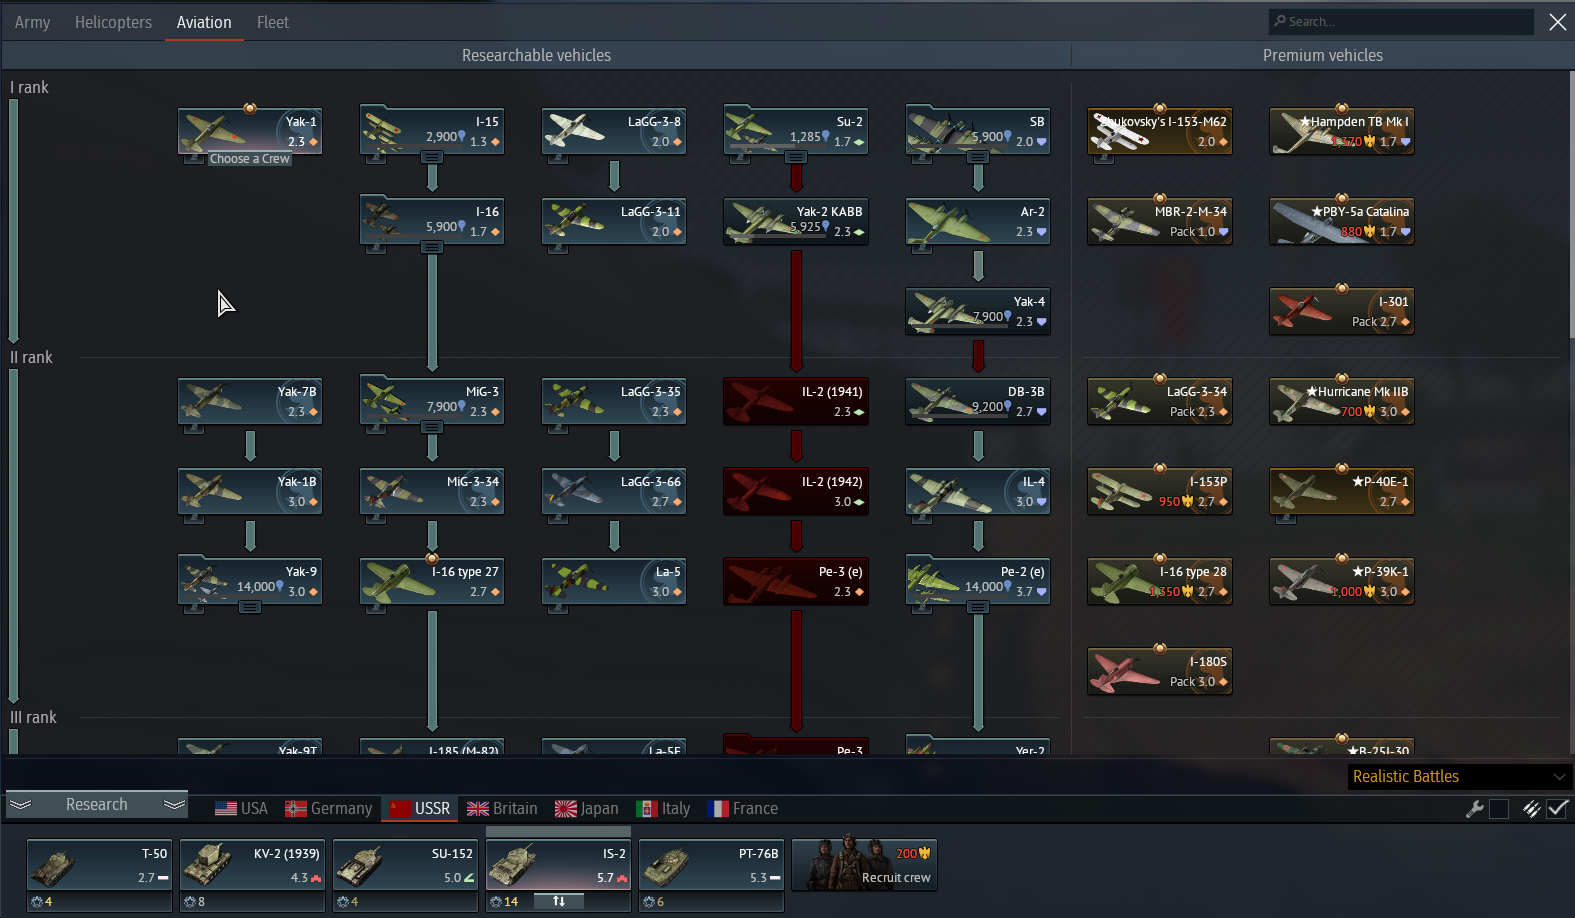The height and width of the screenshot is (918, 1575).
Task: Expand the Su-2 group folder
Action: tap(796, 157)
